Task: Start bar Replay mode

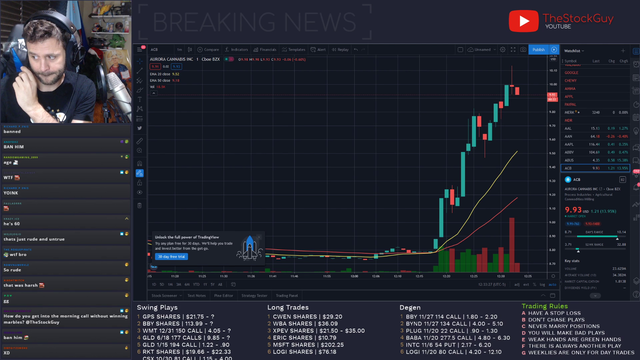Action: [340, 49]
